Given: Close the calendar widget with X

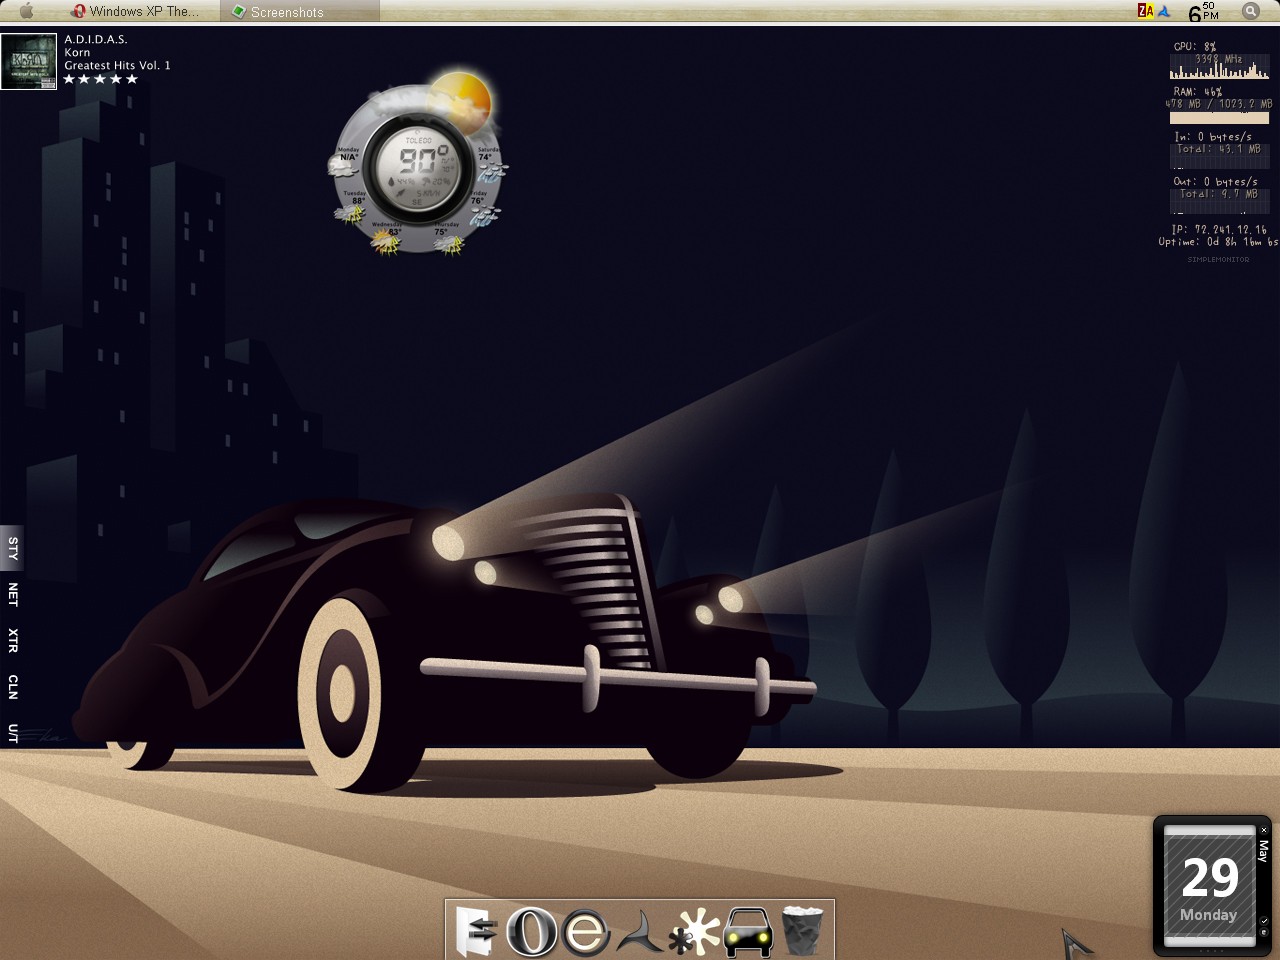Looking at the screenshot, I should click(x=1264, y=830).
